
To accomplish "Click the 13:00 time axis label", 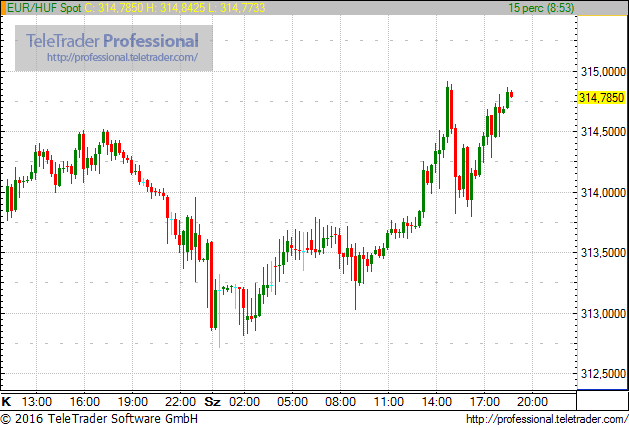I will [x=37, y=402].
